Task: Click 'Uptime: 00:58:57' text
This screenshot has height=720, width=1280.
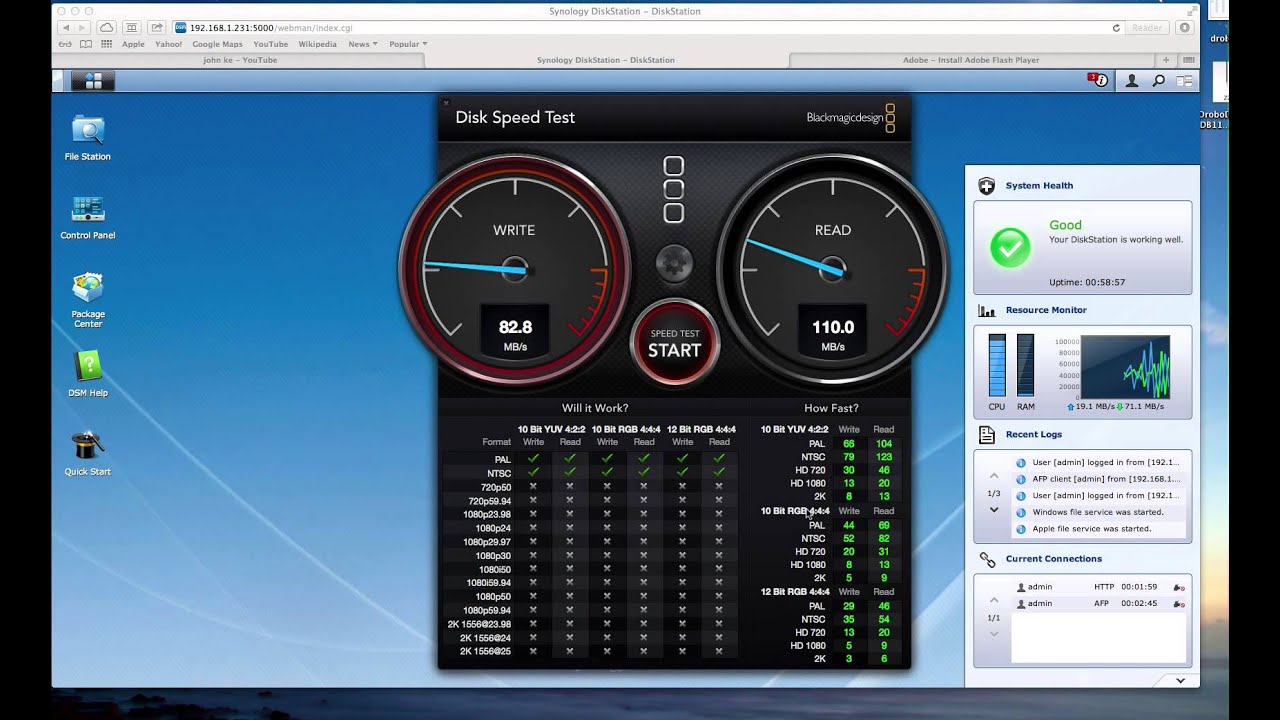Action: pyautogui.click(x=1087, y=283)
